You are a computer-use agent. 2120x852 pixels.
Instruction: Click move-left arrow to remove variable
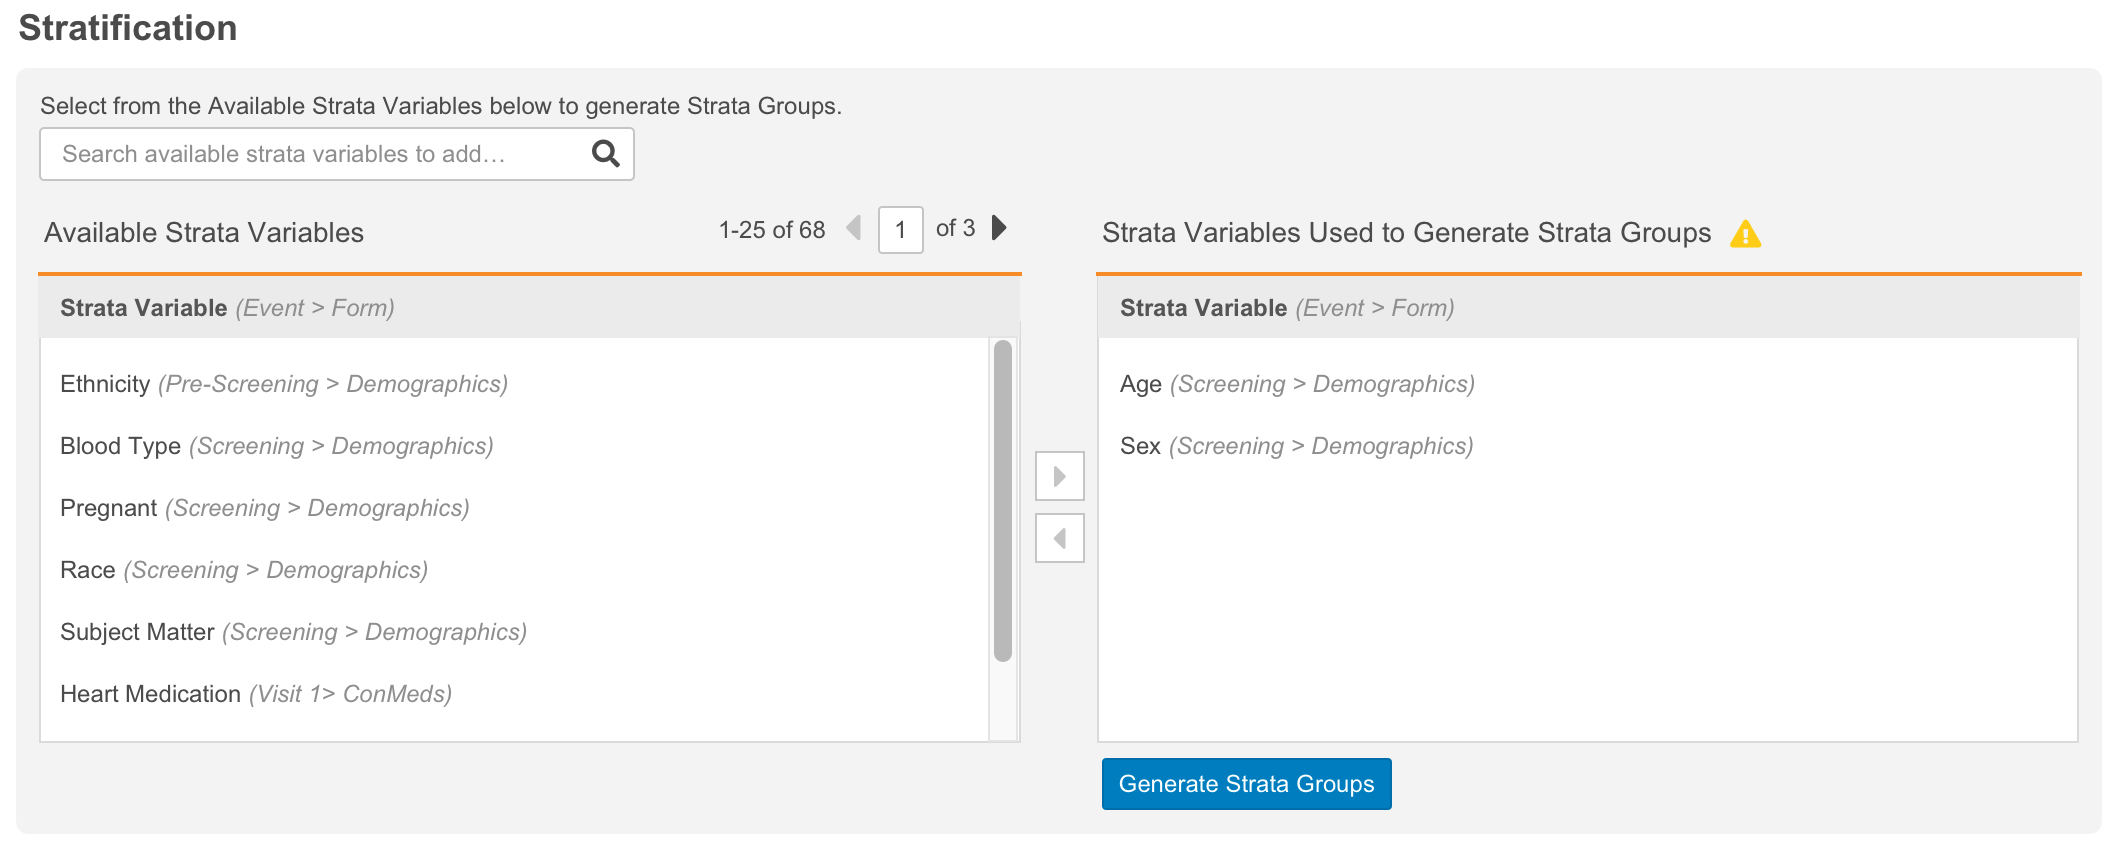pos(1059,539)
